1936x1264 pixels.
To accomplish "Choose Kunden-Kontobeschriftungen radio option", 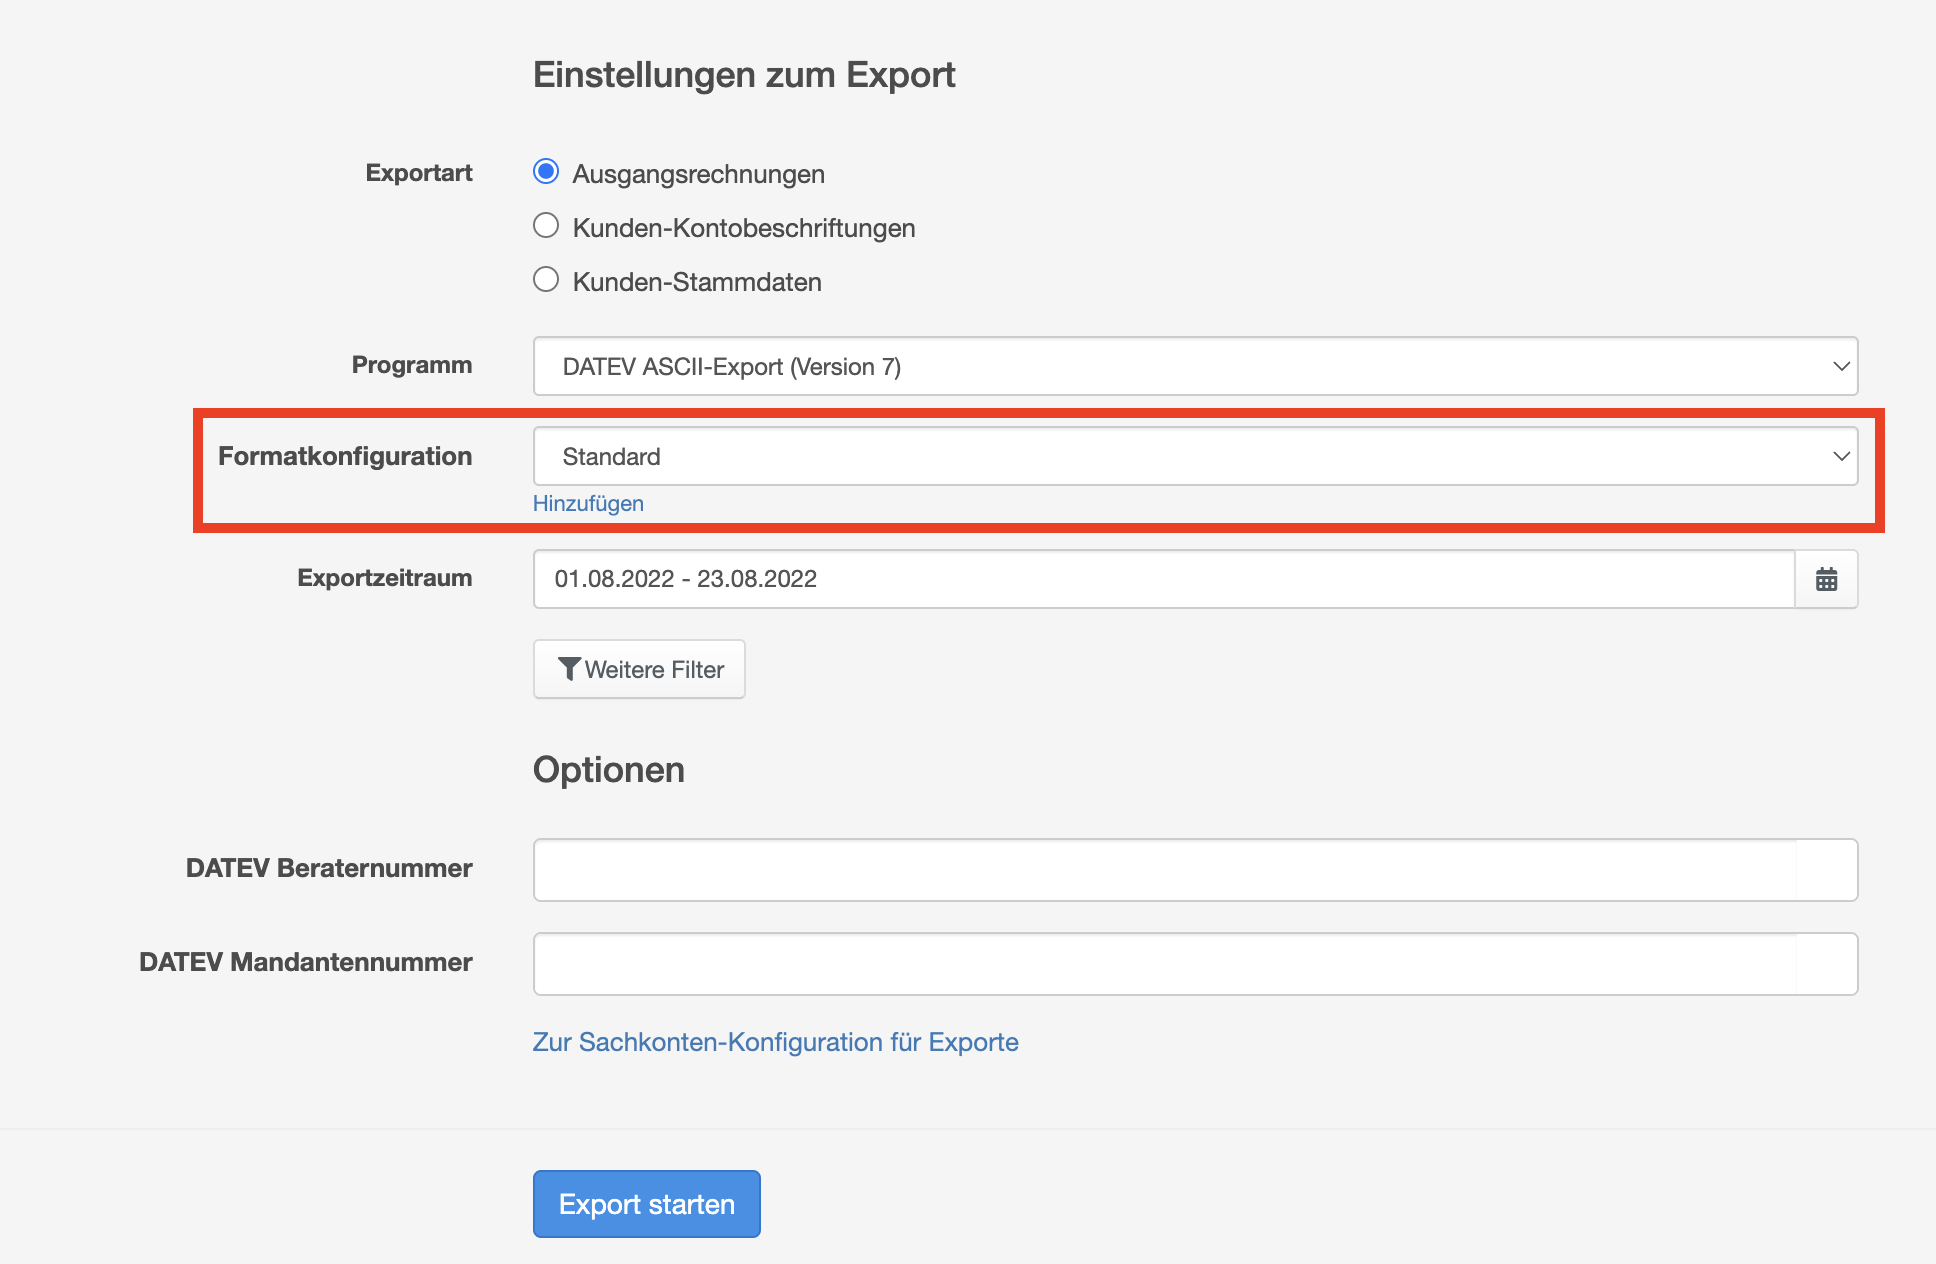I will 546,226.
